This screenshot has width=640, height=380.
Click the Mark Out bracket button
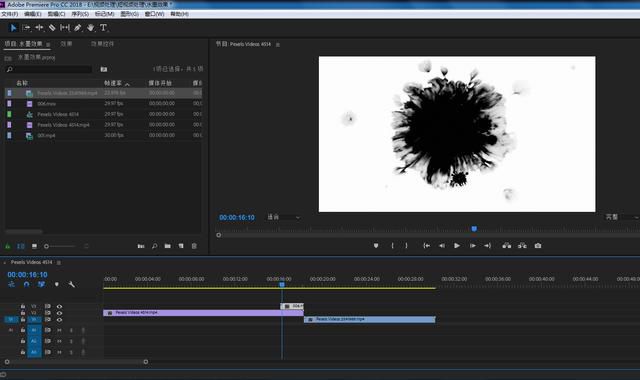(406, 246)
